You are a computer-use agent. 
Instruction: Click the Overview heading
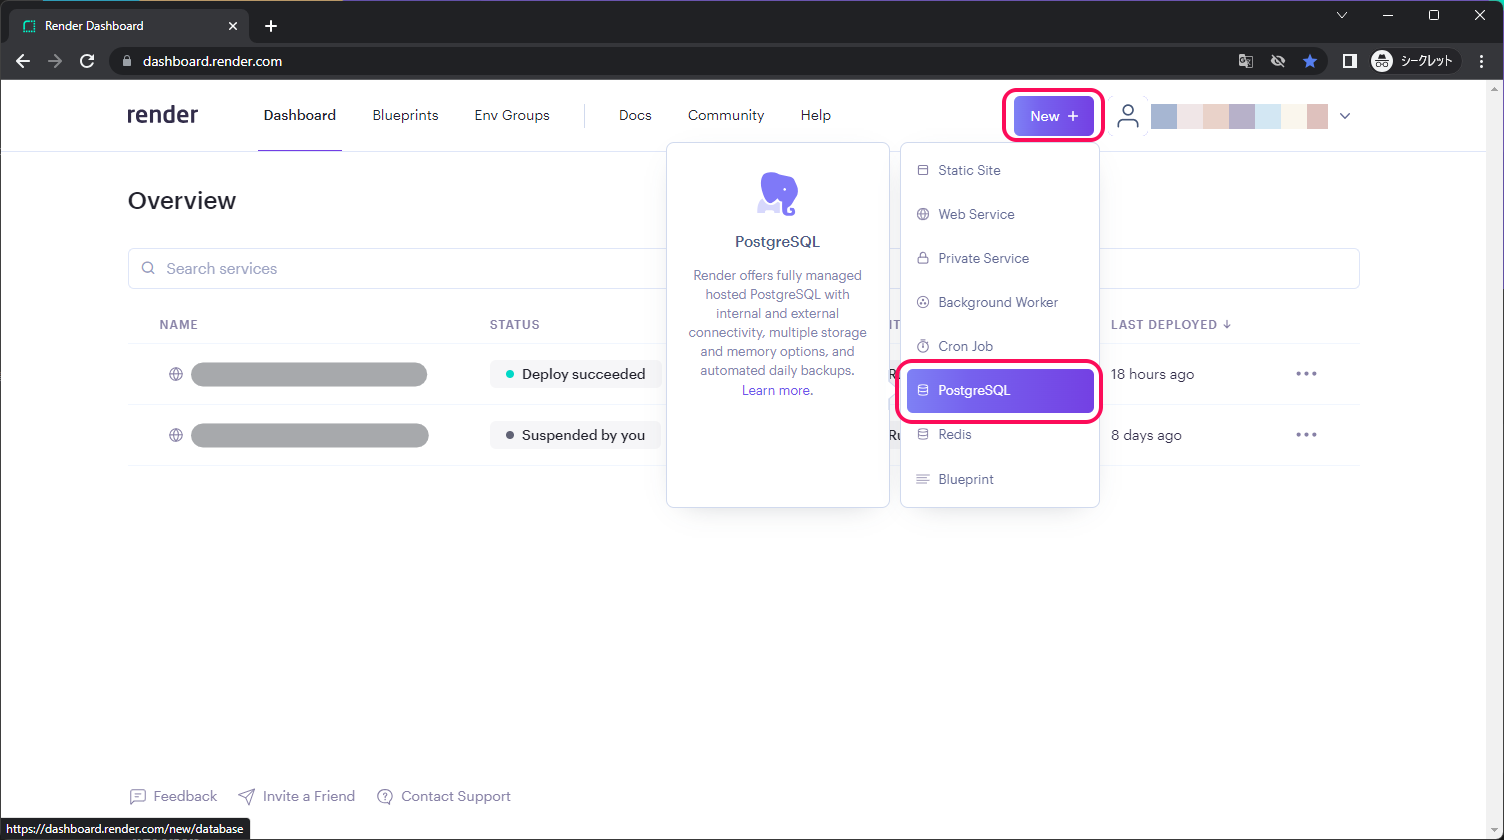182,200
